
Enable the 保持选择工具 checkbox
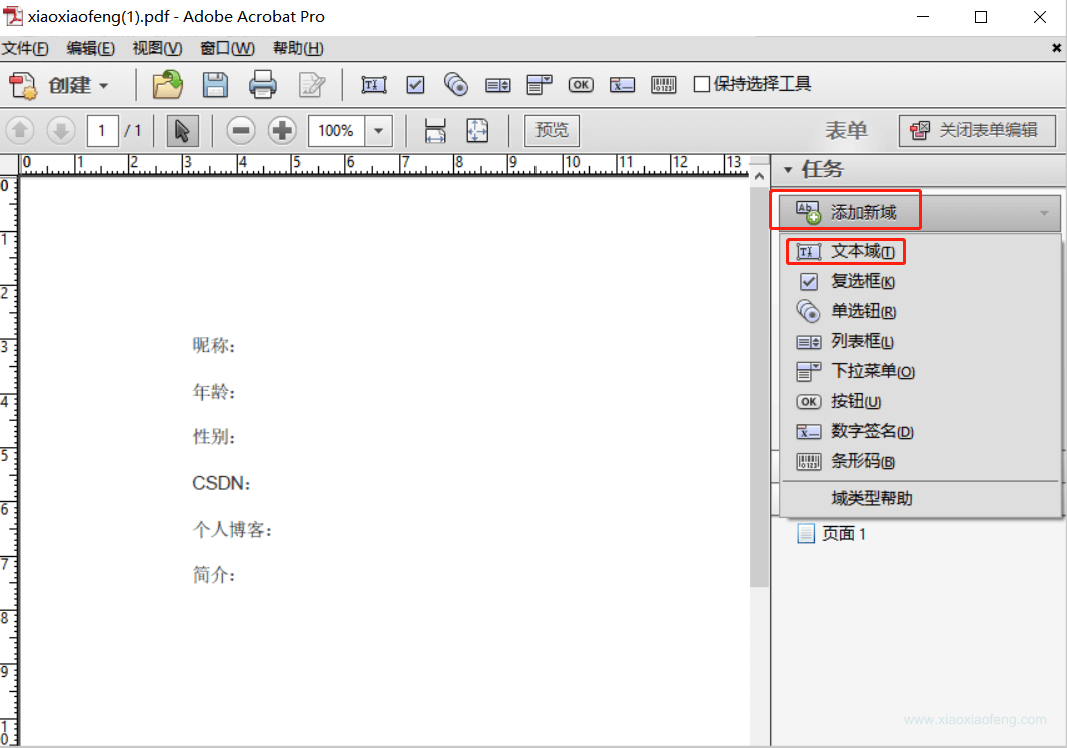tap(702, 84)
